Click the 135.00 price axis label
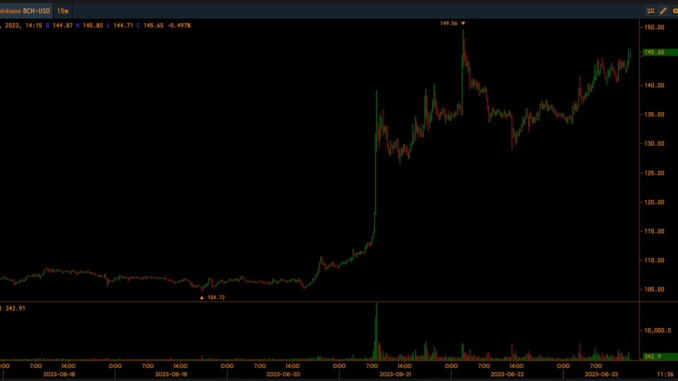Viewport: 678px width, 381px height. click(x=654, y=115)
